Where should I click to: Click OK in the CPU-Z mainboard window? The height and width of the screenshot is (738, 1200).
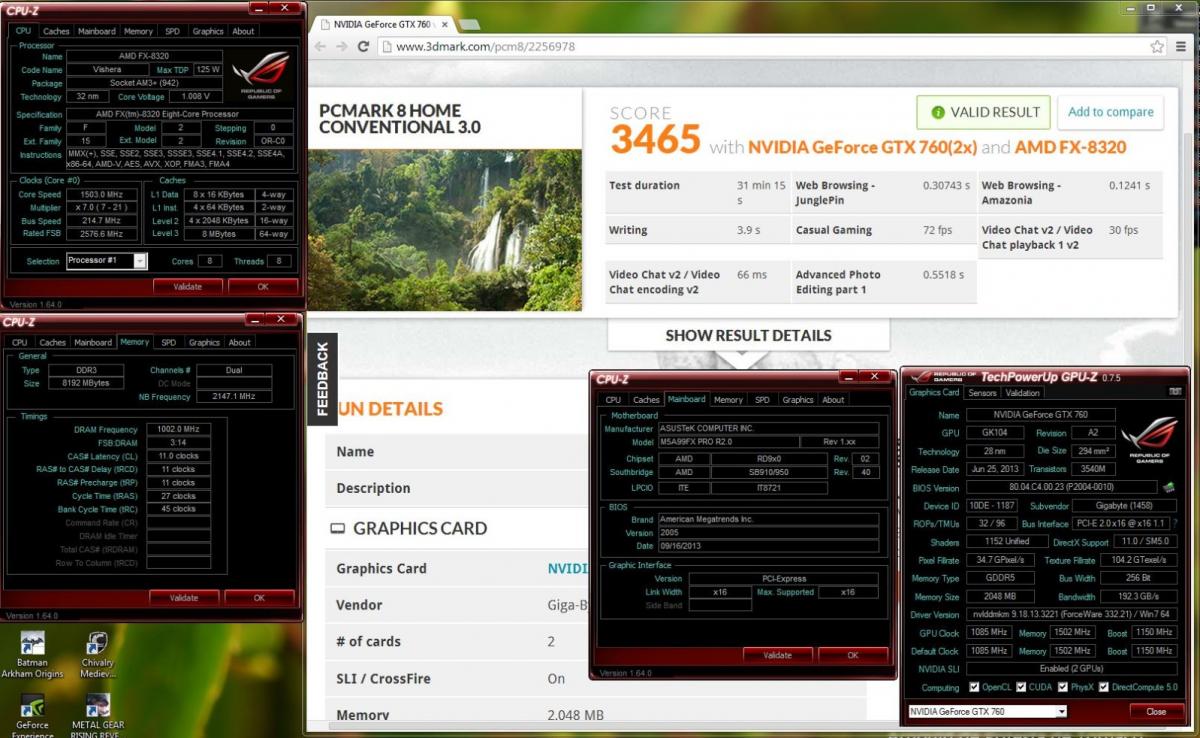(853, 655)
